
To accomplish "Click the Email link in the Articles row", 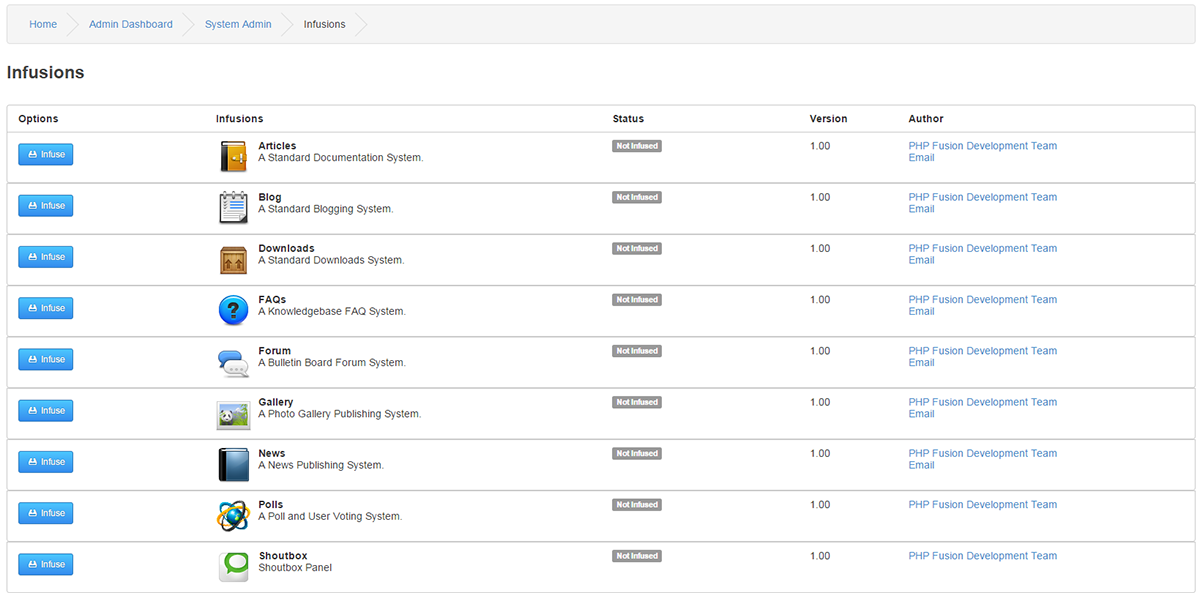I will point(920,157).
